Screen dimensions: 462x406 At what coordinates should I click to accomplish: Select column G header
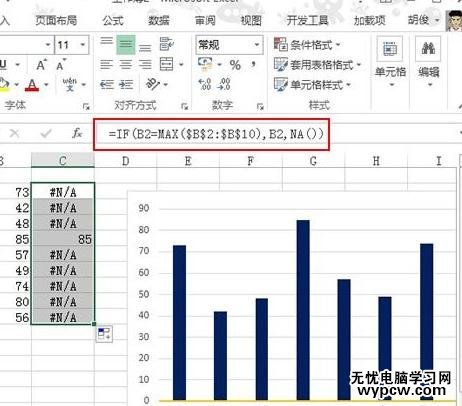(x=313, y=161)
